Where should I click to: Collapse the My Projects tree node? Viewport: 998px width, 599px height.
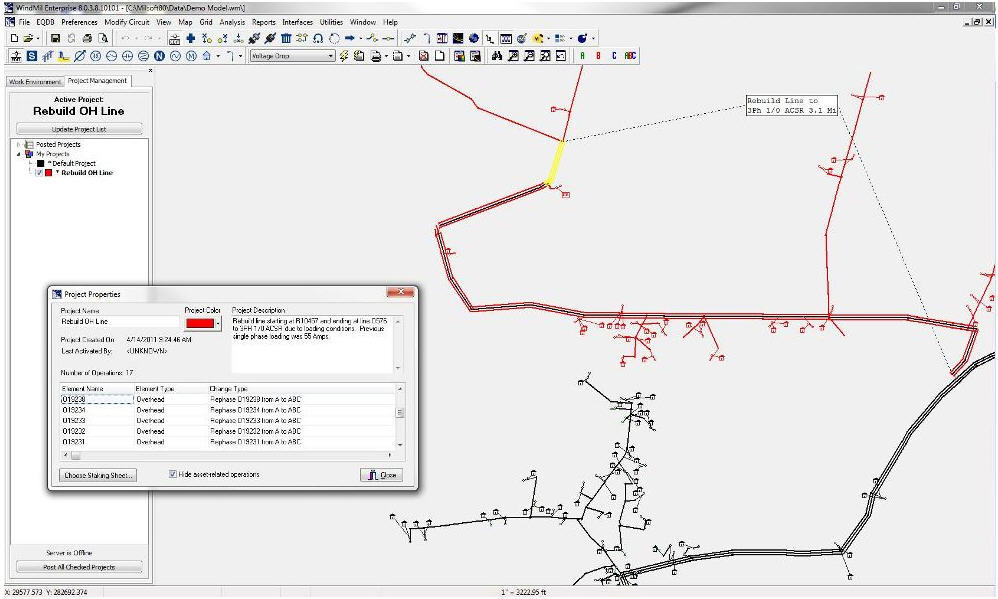click(18, 154)
